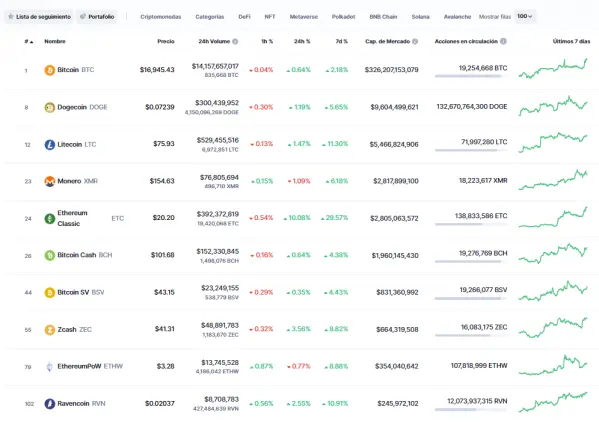
Task: Click Bitcoin price $16,945.43
Action: click(157, 70)
